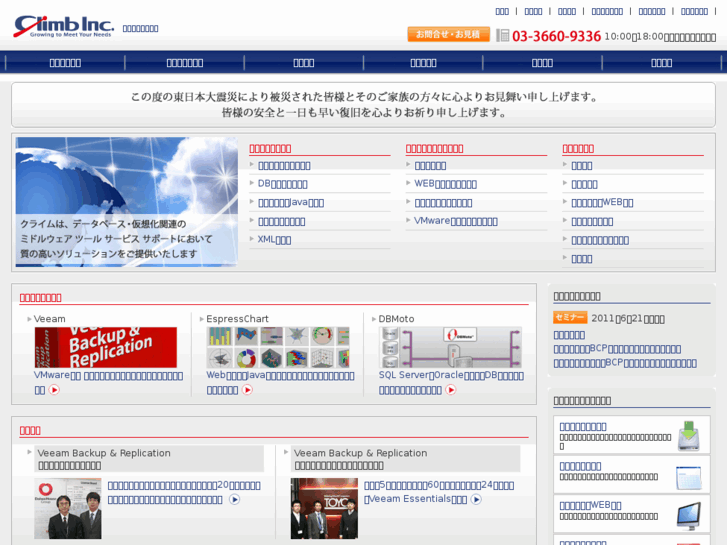727x545 pixels.
Task: Click the phone number 03-3660-9336
Action: pos(556,36)
